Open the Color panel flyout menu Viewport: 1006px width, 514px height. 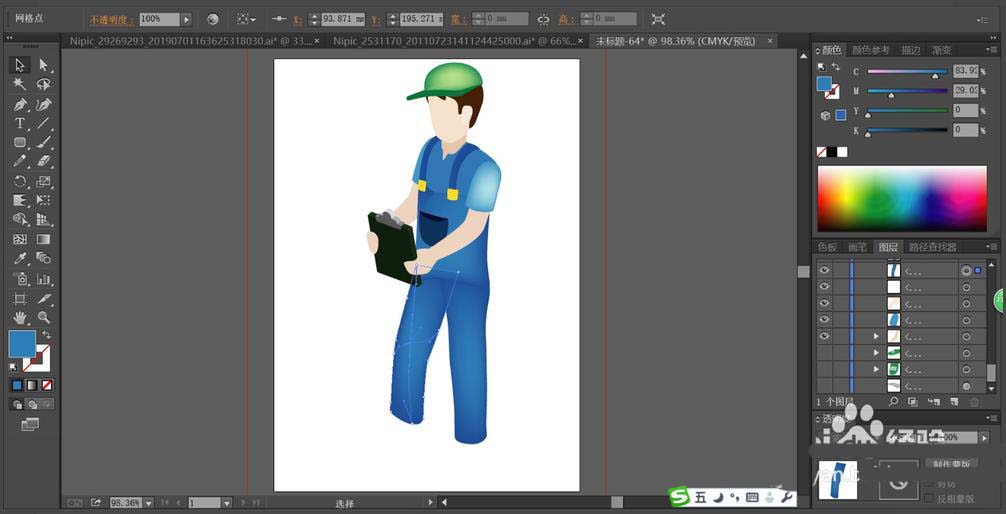(x=992, y=49)
